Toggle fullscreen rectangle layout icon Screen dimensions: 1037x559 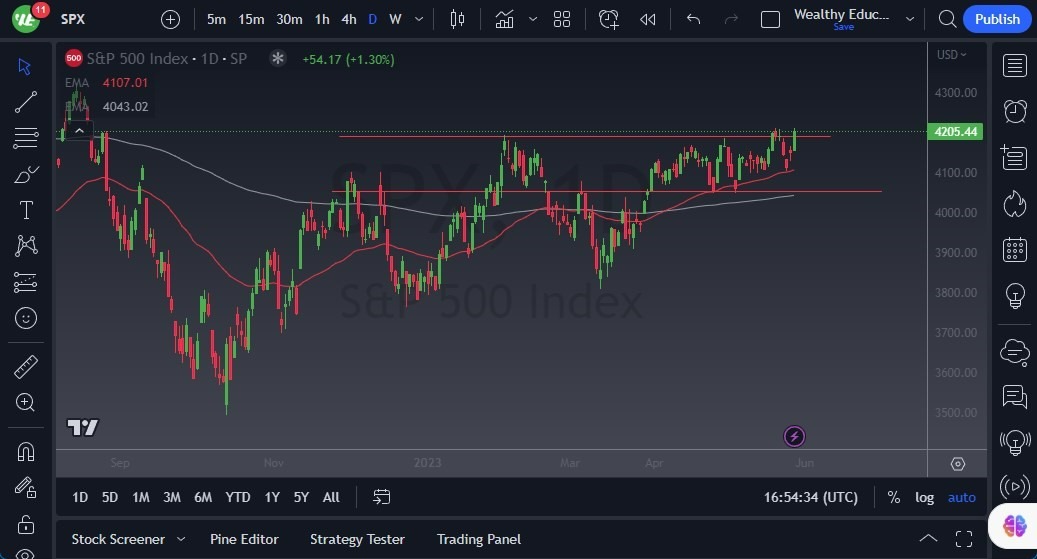click(x=770, y=20)
